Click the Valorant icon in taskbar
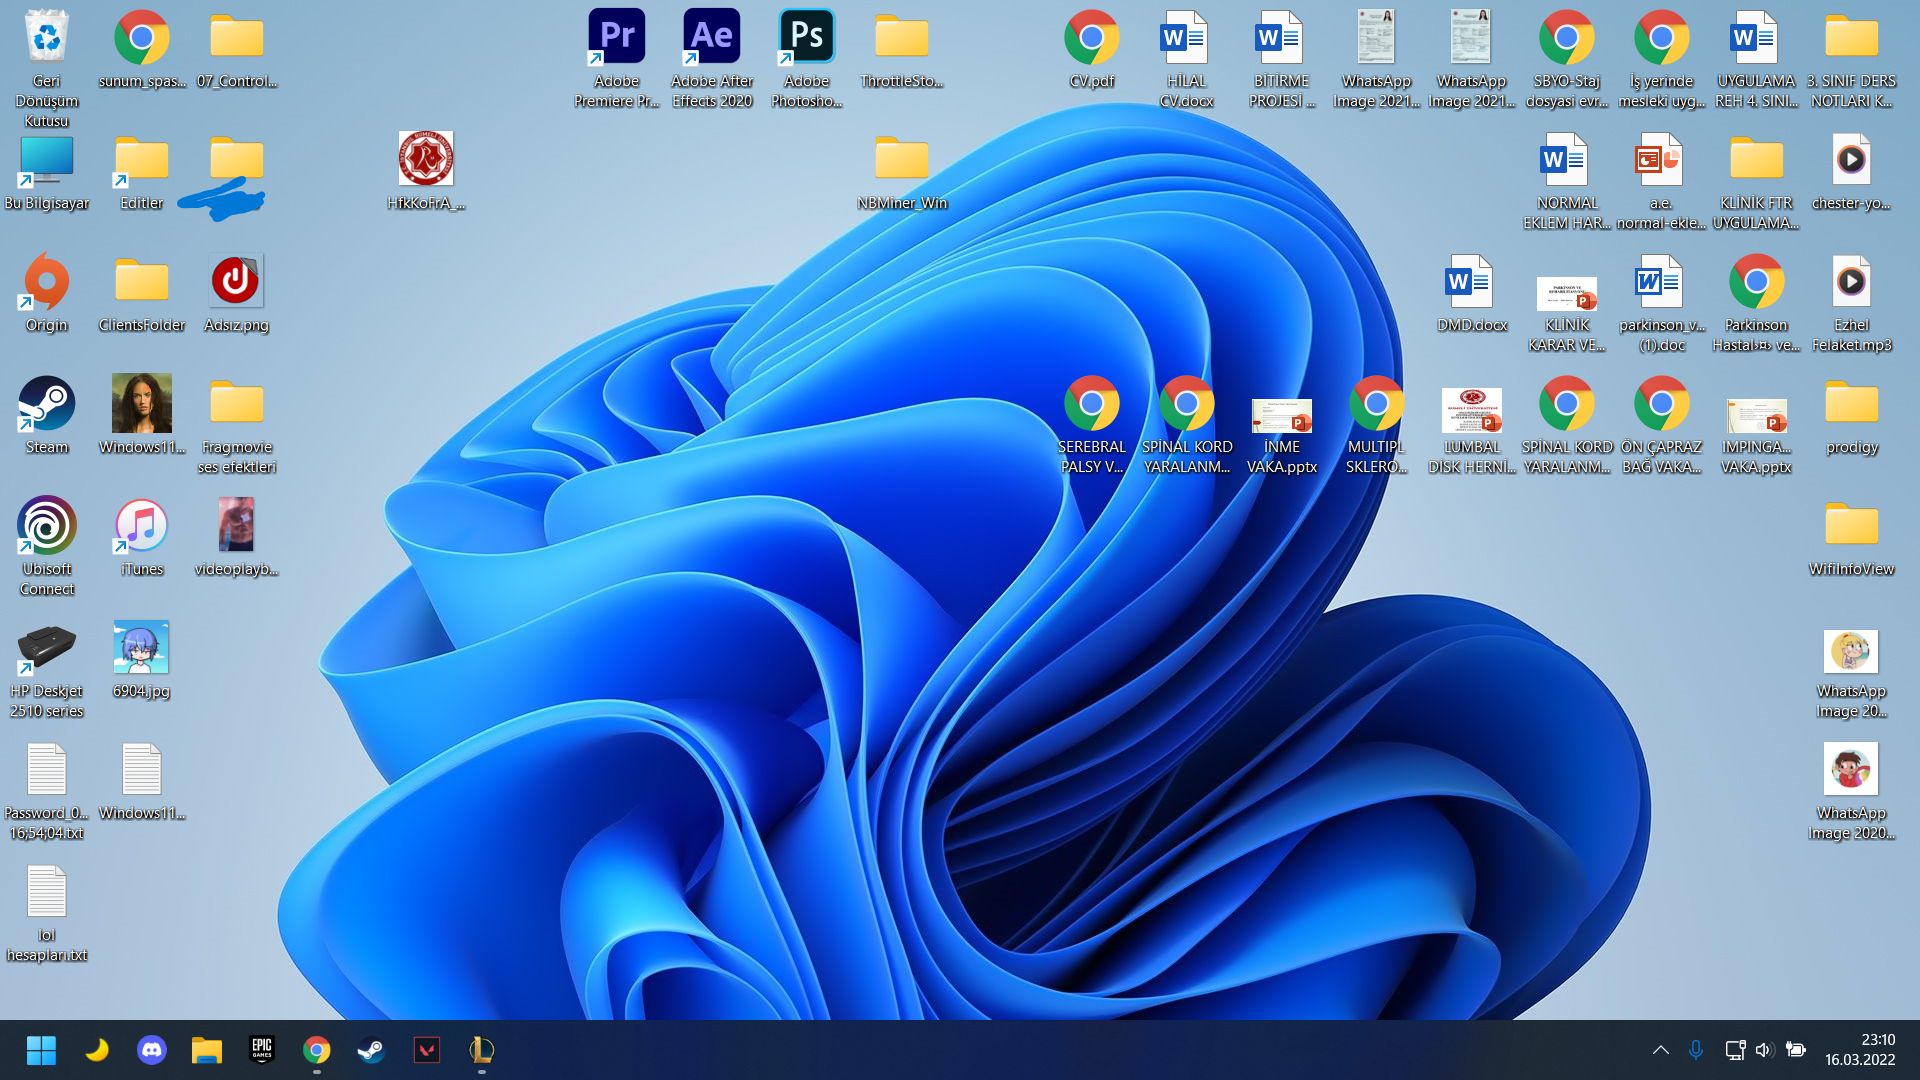This screenshot has height=1080, width=1920. point(426,1050)
